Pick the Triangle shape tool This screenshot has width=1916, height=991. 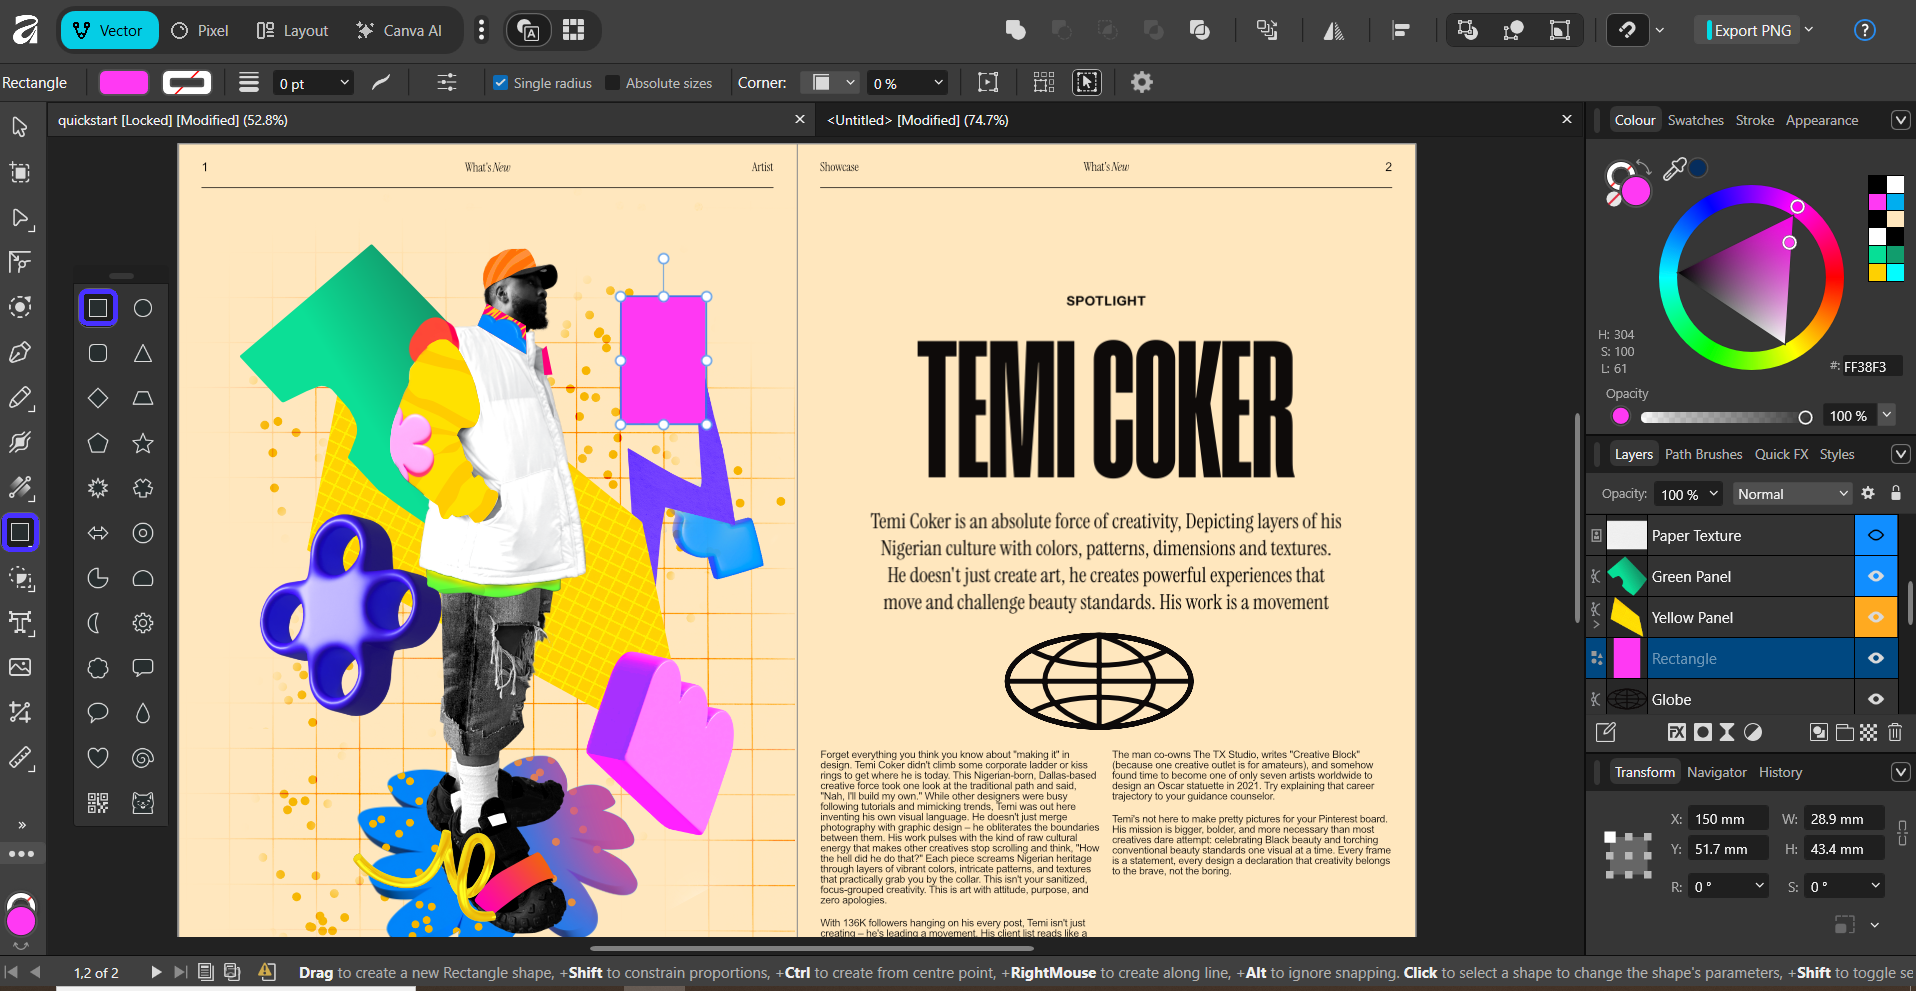point(143,353)
